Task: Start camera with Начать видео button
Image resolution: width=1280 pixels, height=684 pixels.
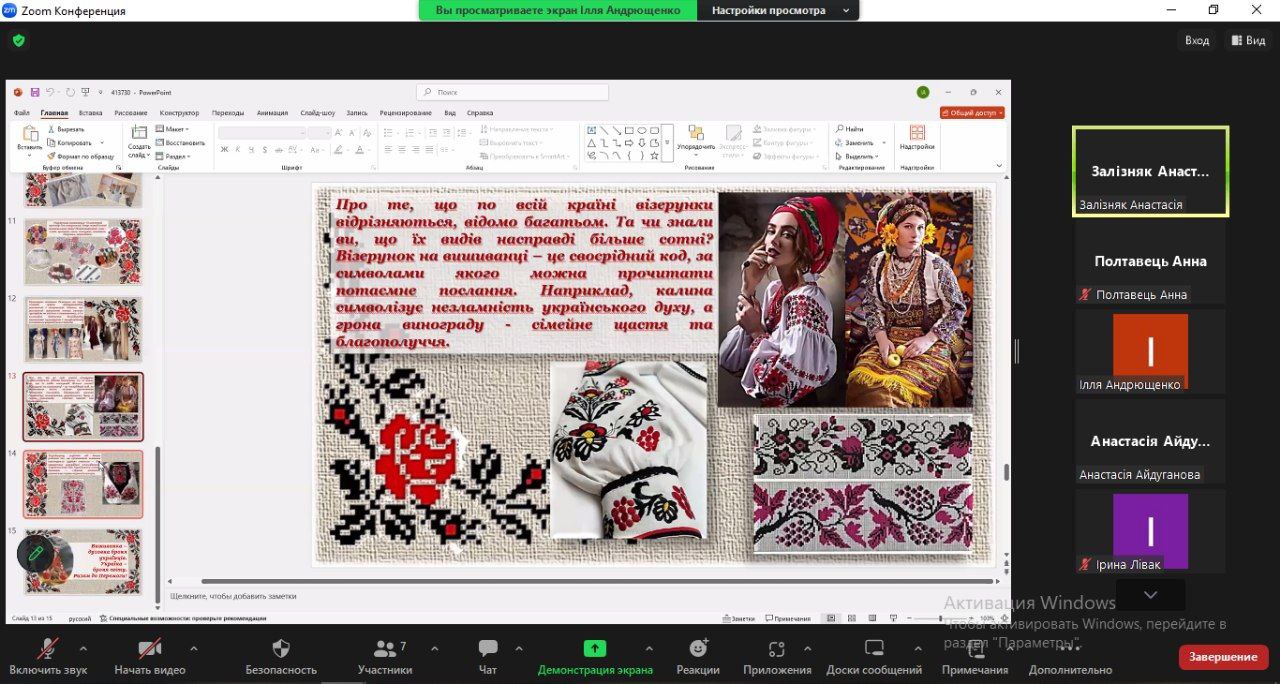Action: click(150, 649)
